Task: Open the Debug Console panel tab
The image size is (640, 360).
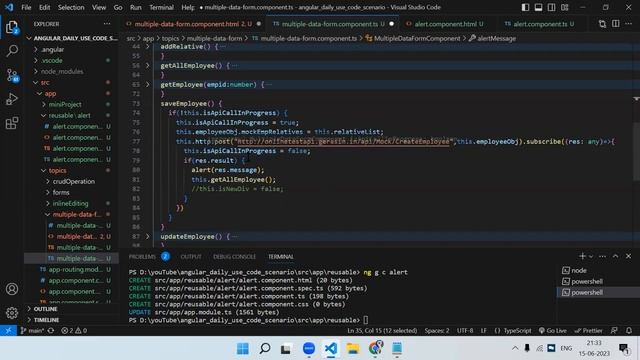Action: pos(234,257)
